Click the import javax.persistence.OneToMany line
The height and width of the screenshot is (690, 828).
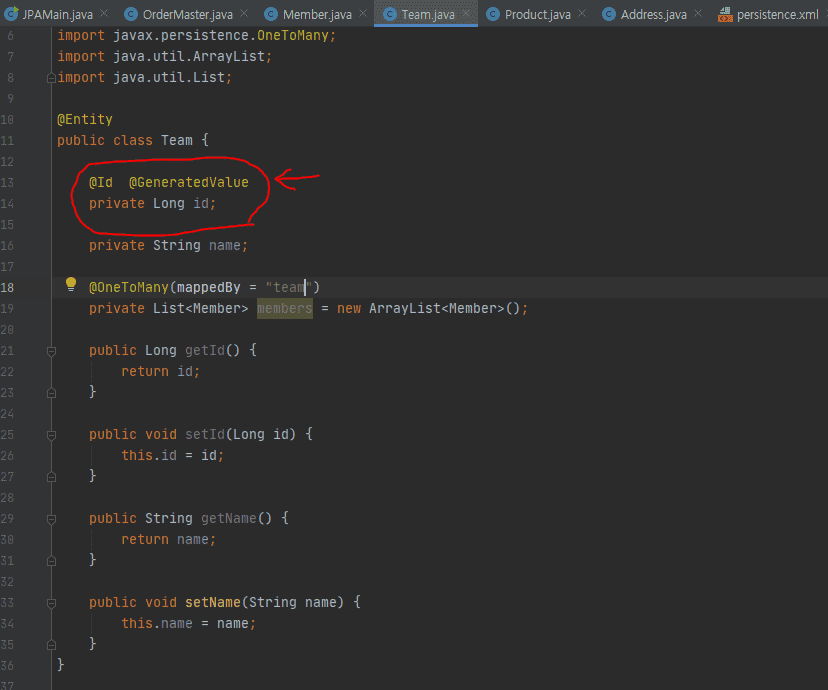pos(196,36)
